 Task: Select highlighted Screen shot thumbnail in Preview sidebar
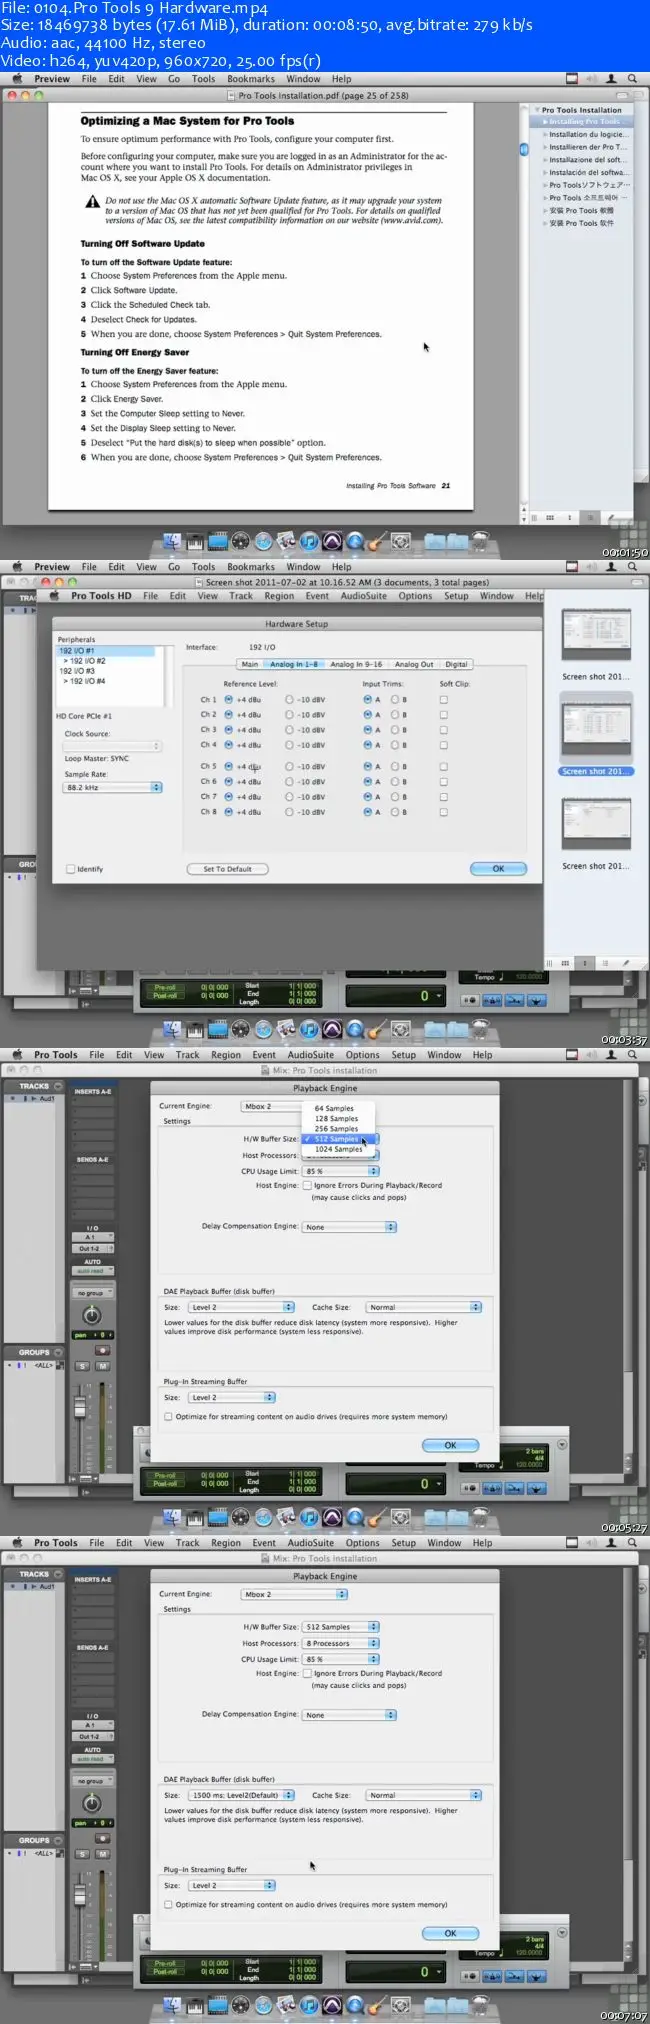pyautogui.click(x=595, y=728)
